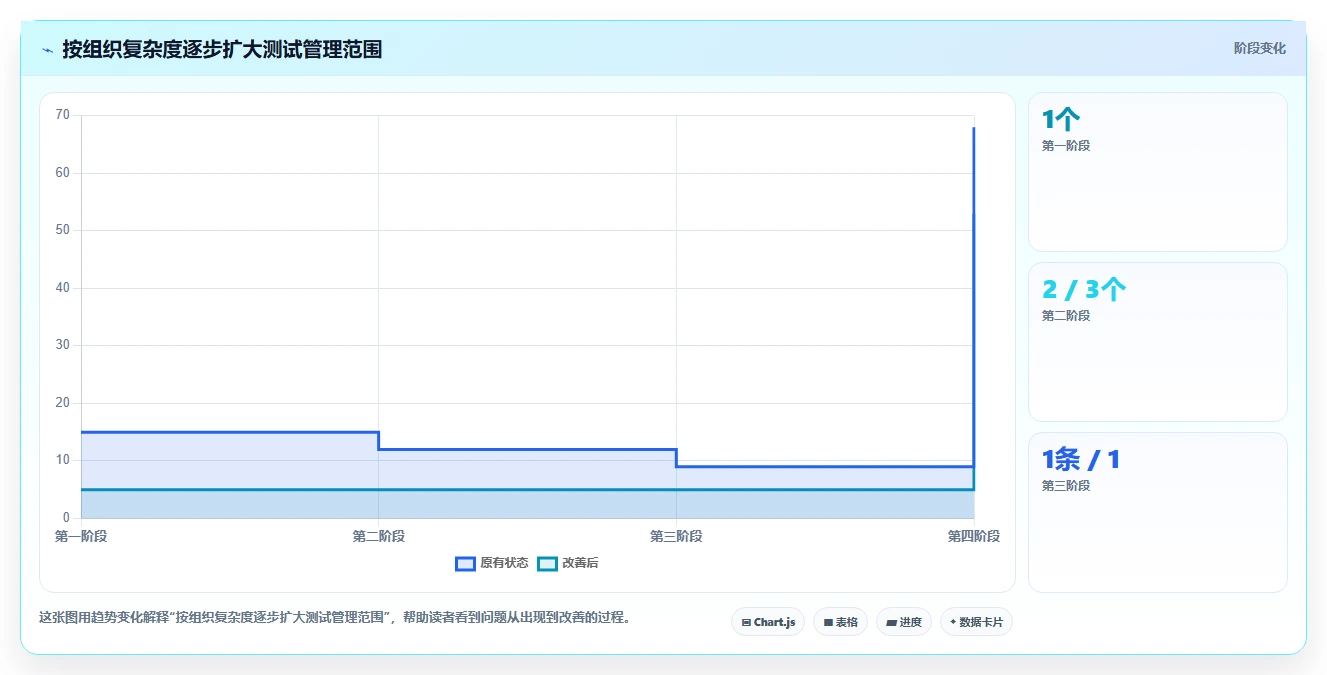Click the chart title 按组织复杂度逐步扩大测试管理范围
Viewport: 1327px width, 675px height.
pos(222,49)
